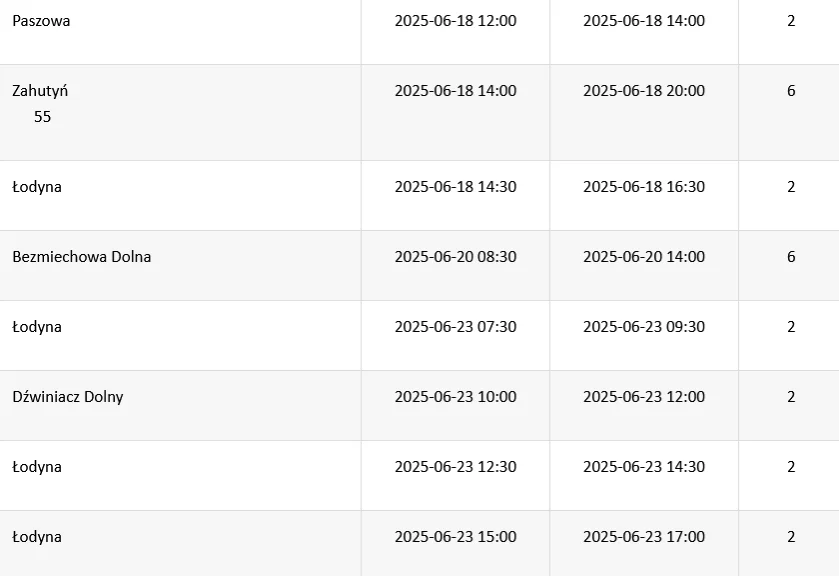Click start time 2025-06-20 08:30

click(x=455, y=257)
